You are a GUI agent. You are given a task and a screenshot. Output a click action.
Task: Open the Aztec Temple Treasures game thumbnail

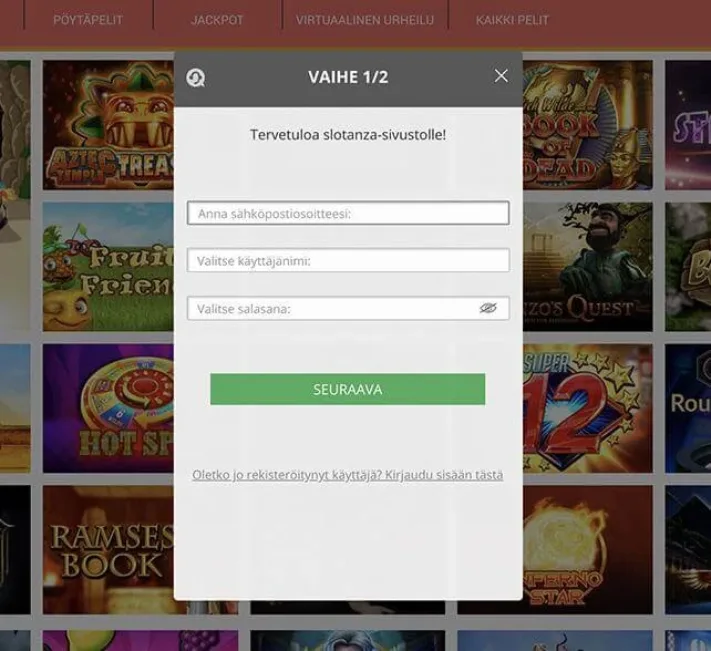tap(108, 125)
